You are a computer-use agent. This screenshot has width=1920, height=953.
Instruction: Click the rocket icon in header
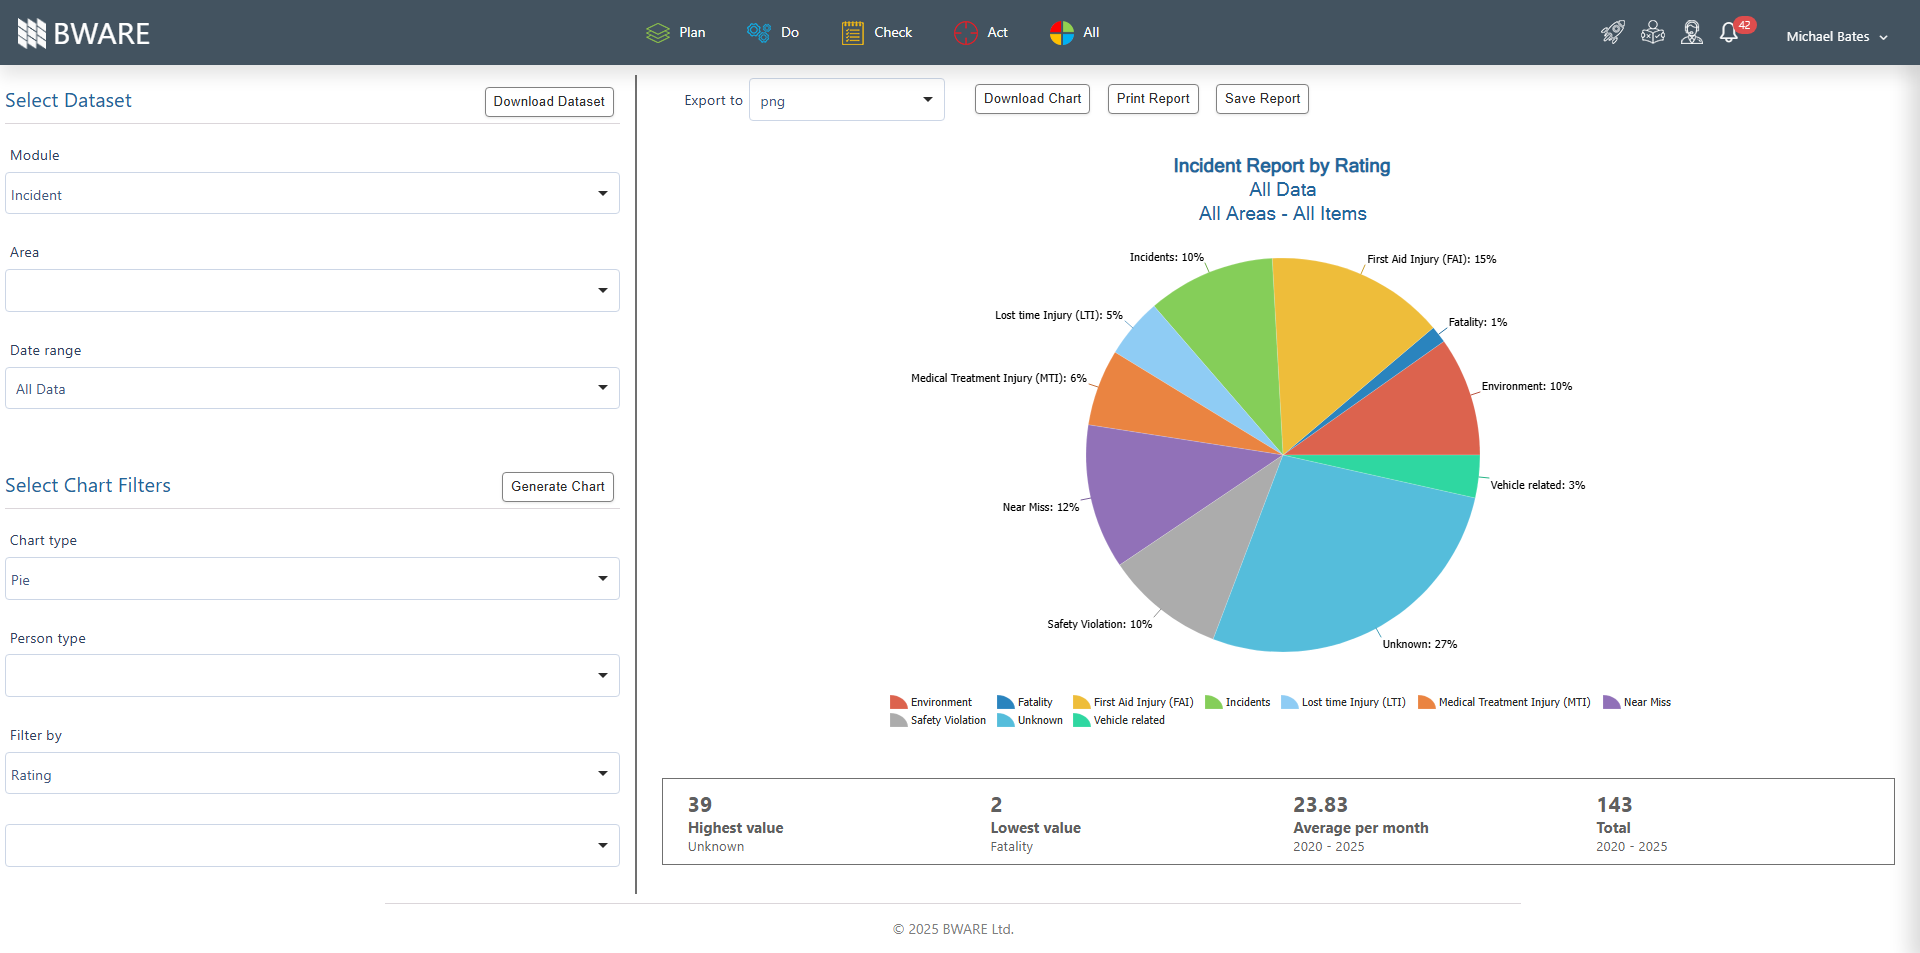pyautogui.click(x=1612, y=33)
